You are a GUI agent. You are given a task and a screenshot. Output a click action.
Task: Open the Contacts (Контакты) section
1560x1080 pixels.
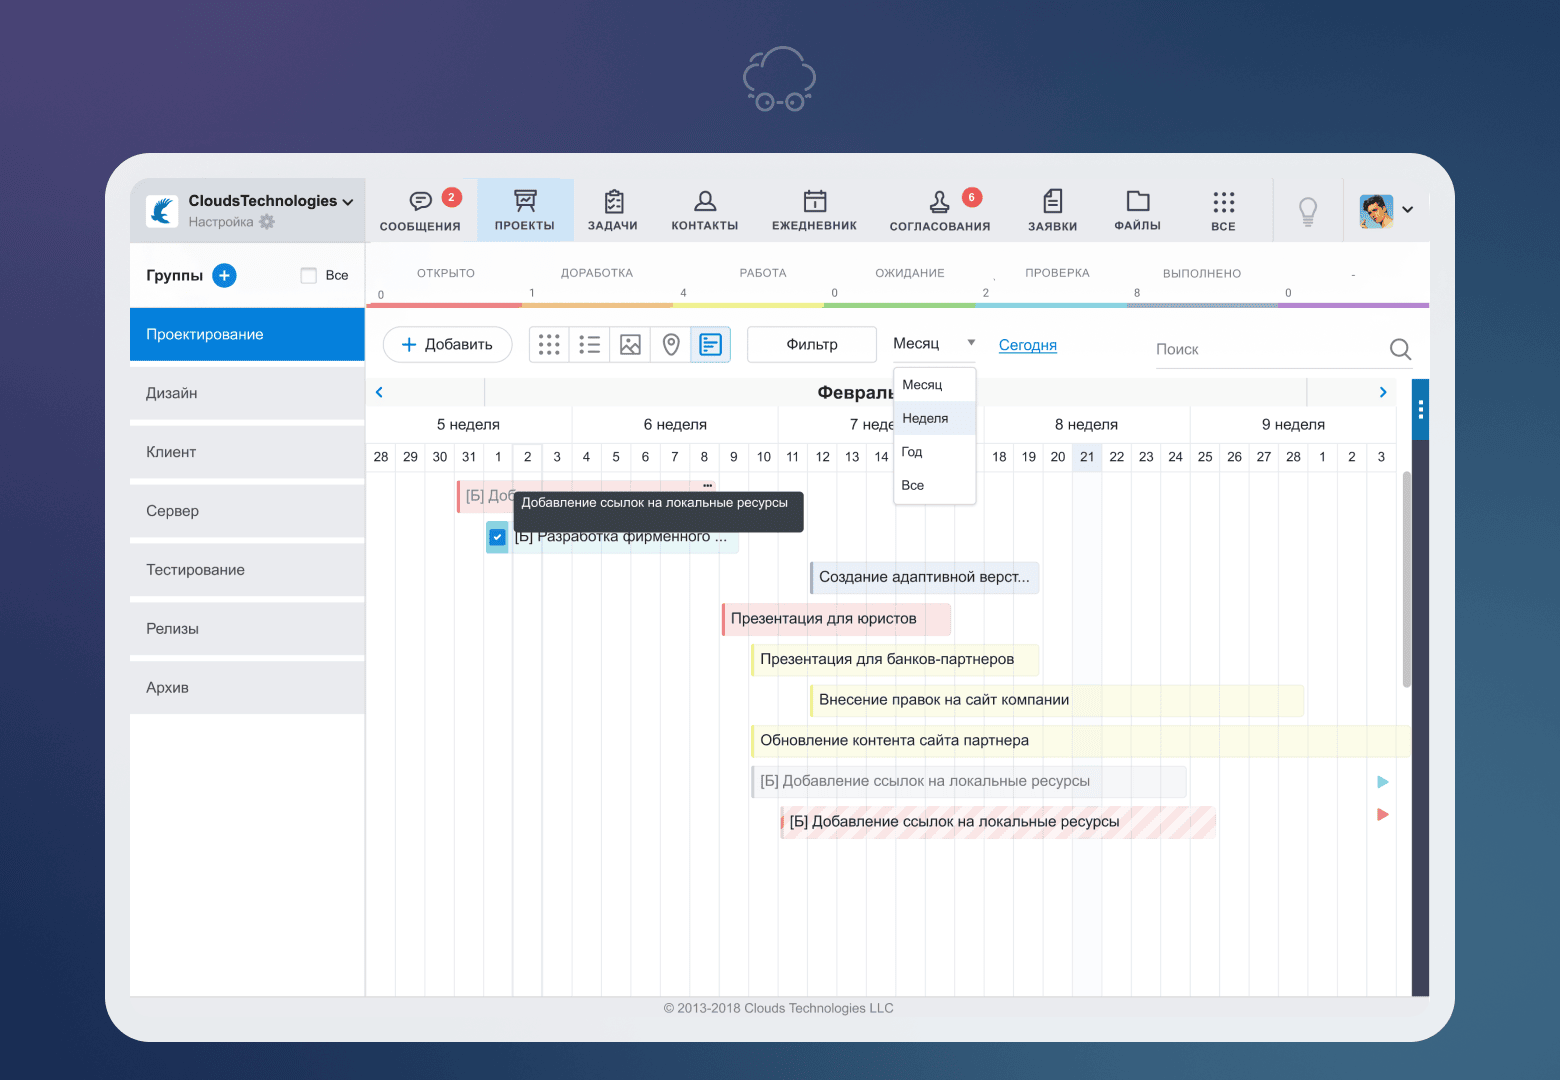click(x=705, y=211)
